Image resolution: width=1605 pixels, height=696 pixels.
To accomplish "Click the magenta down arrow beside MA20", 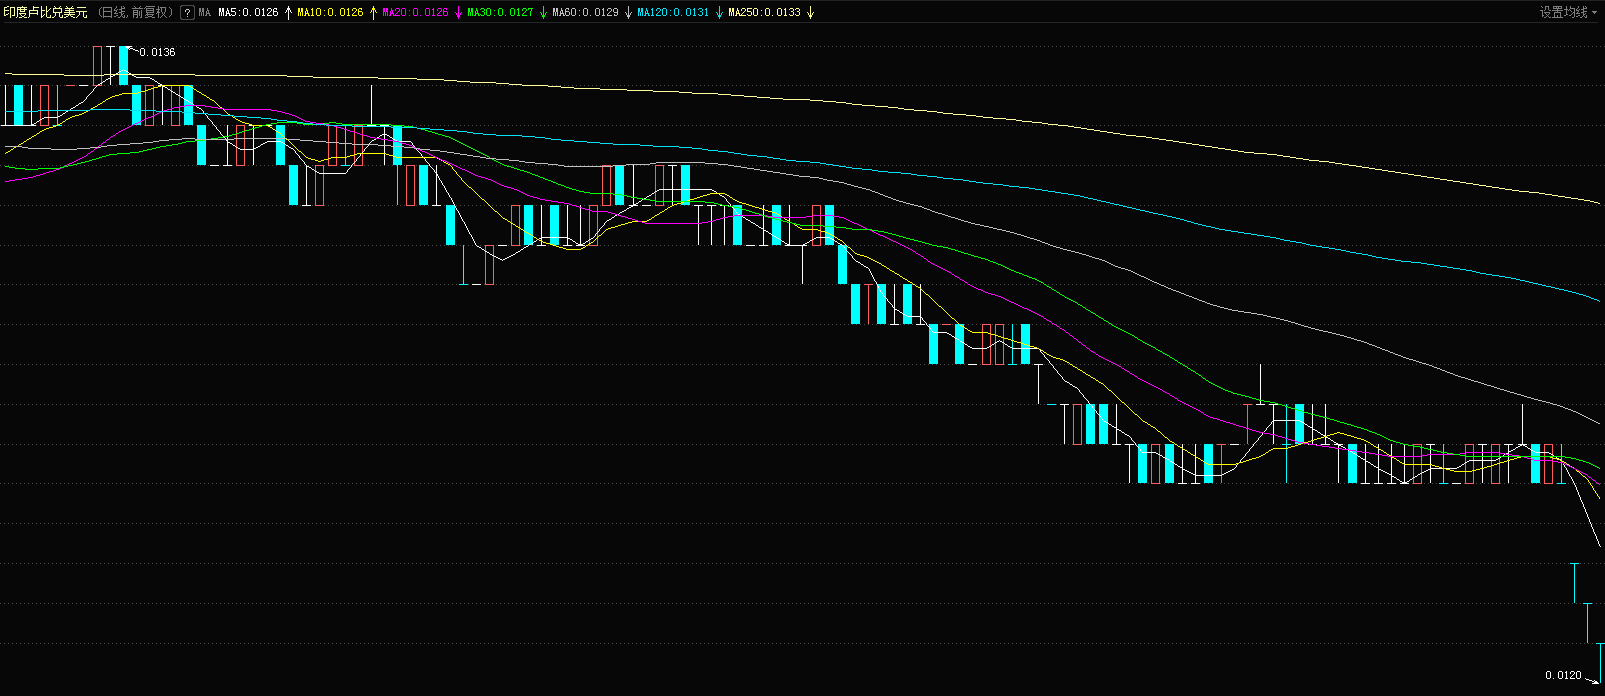I will (458, 13).
